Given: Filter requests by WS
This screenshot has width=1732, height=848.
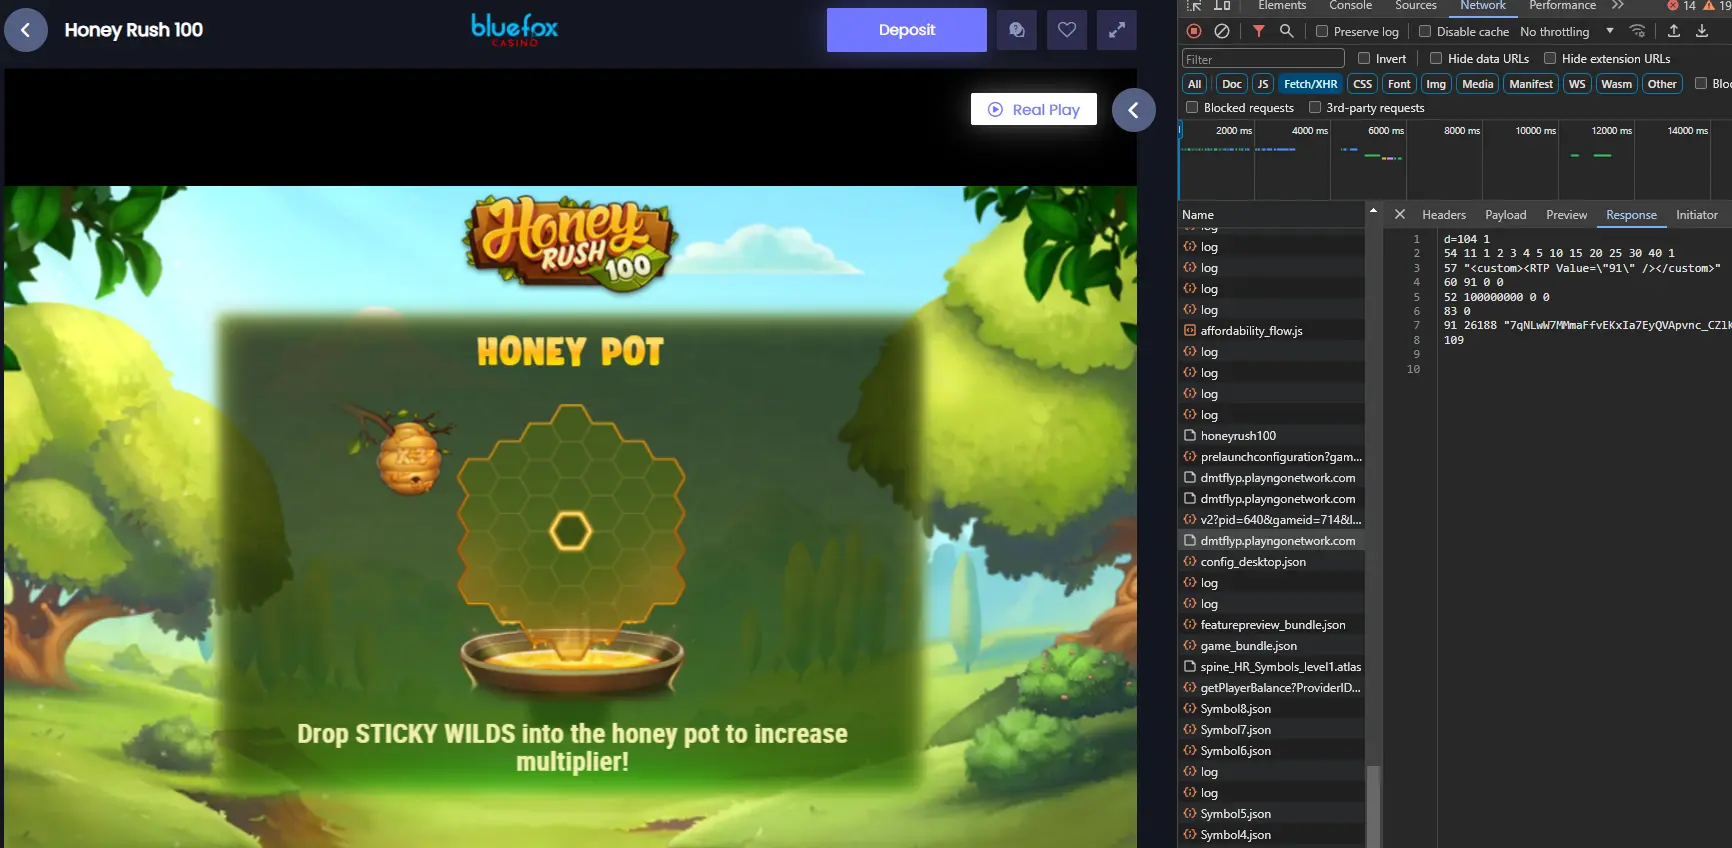Looking at the screenshot, I should click(1577, 84).
